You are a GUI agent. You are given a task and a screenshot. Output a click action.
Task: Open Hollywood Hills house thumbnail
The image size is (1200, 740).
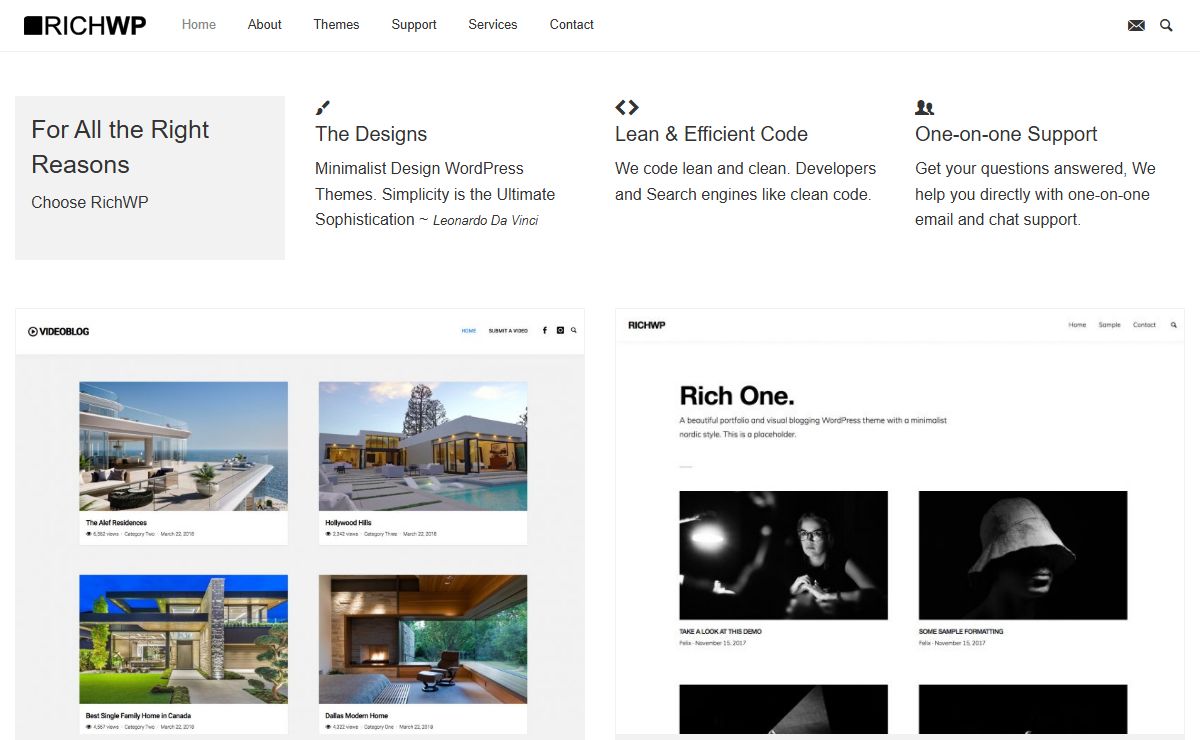(423, 446)
